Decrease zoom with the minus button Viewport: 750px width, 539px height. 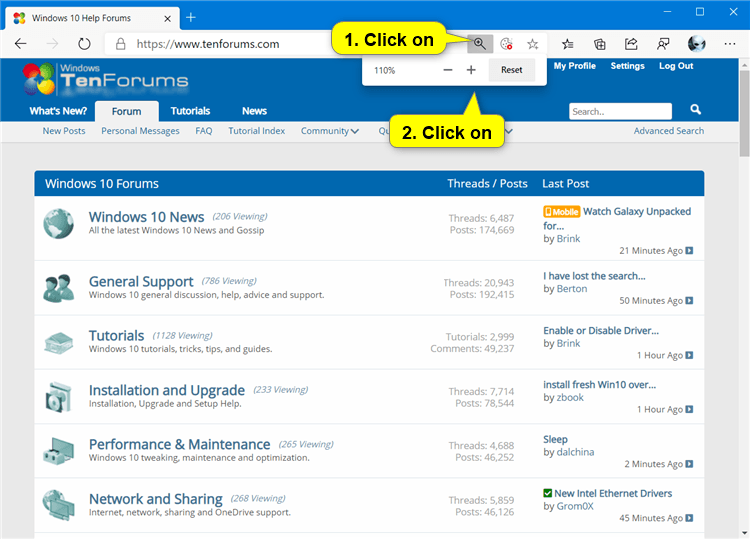click(x=448, y=70)
